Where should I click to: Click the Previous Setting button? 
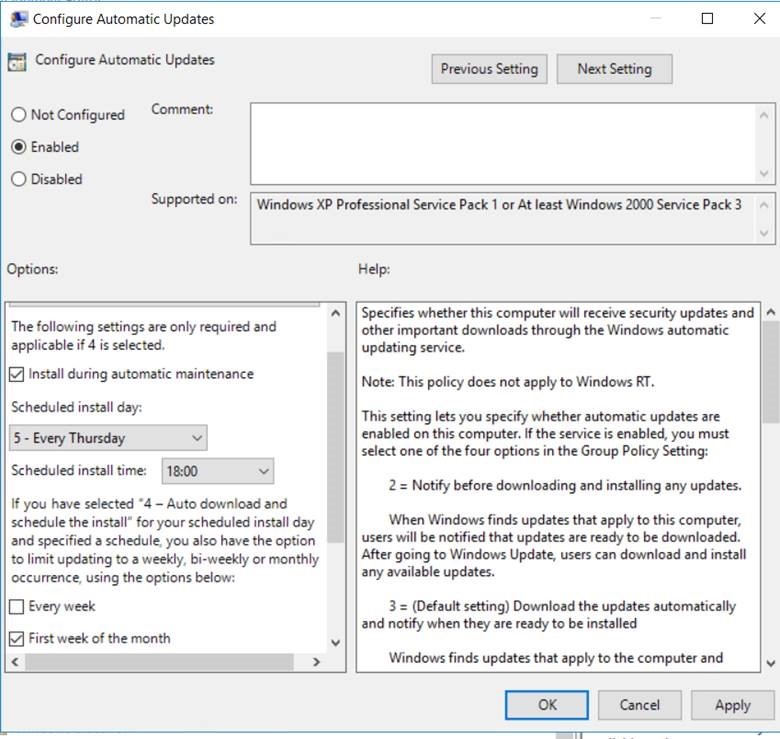click(489, 69)
